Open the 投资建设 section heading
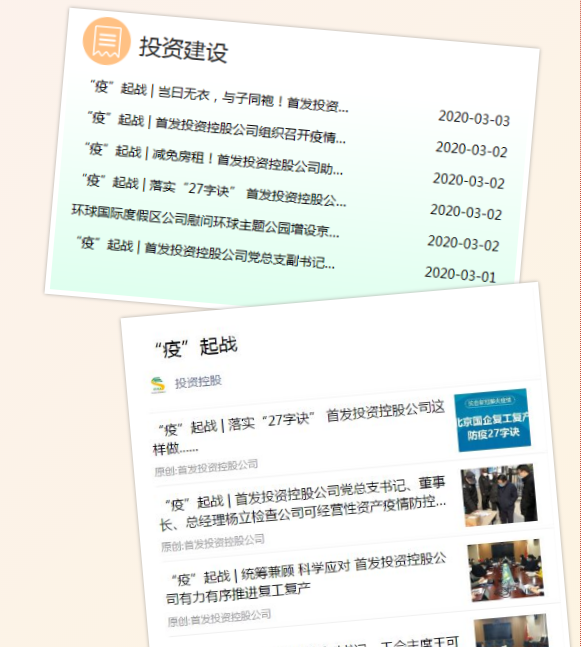Image resolution: width=581 pixels, height=647 pixels. coord(183,49)
